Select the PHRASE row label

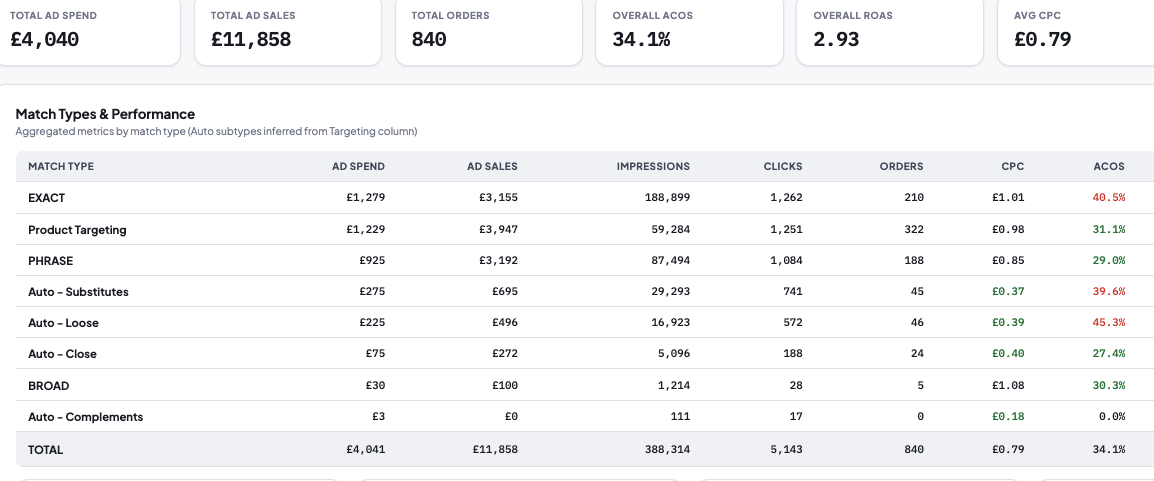click(x=51, y=261)
